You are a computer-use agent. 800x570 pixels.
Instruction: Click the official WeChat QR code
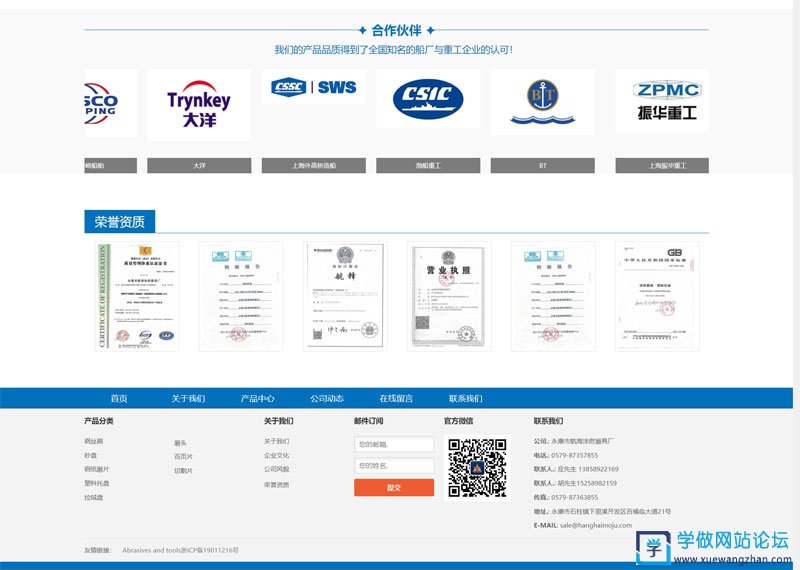476,467
